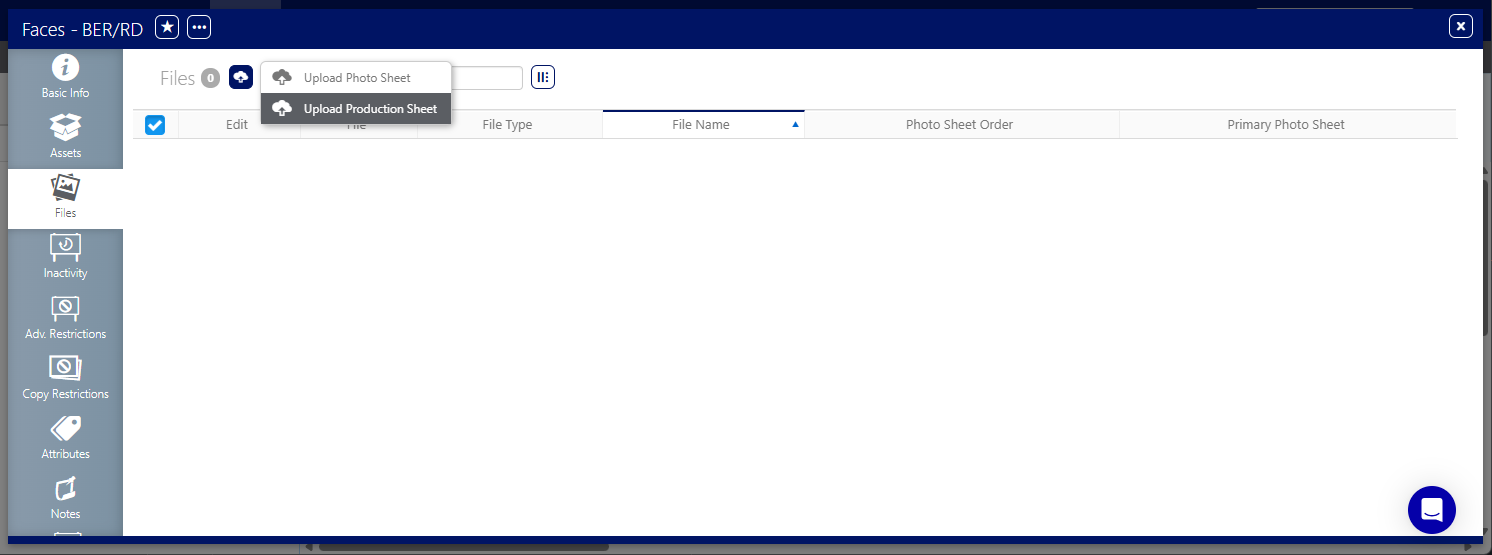Toggle the select-all files checkbox
Screen dimensions: 1492x555
[x=155, y=125]
